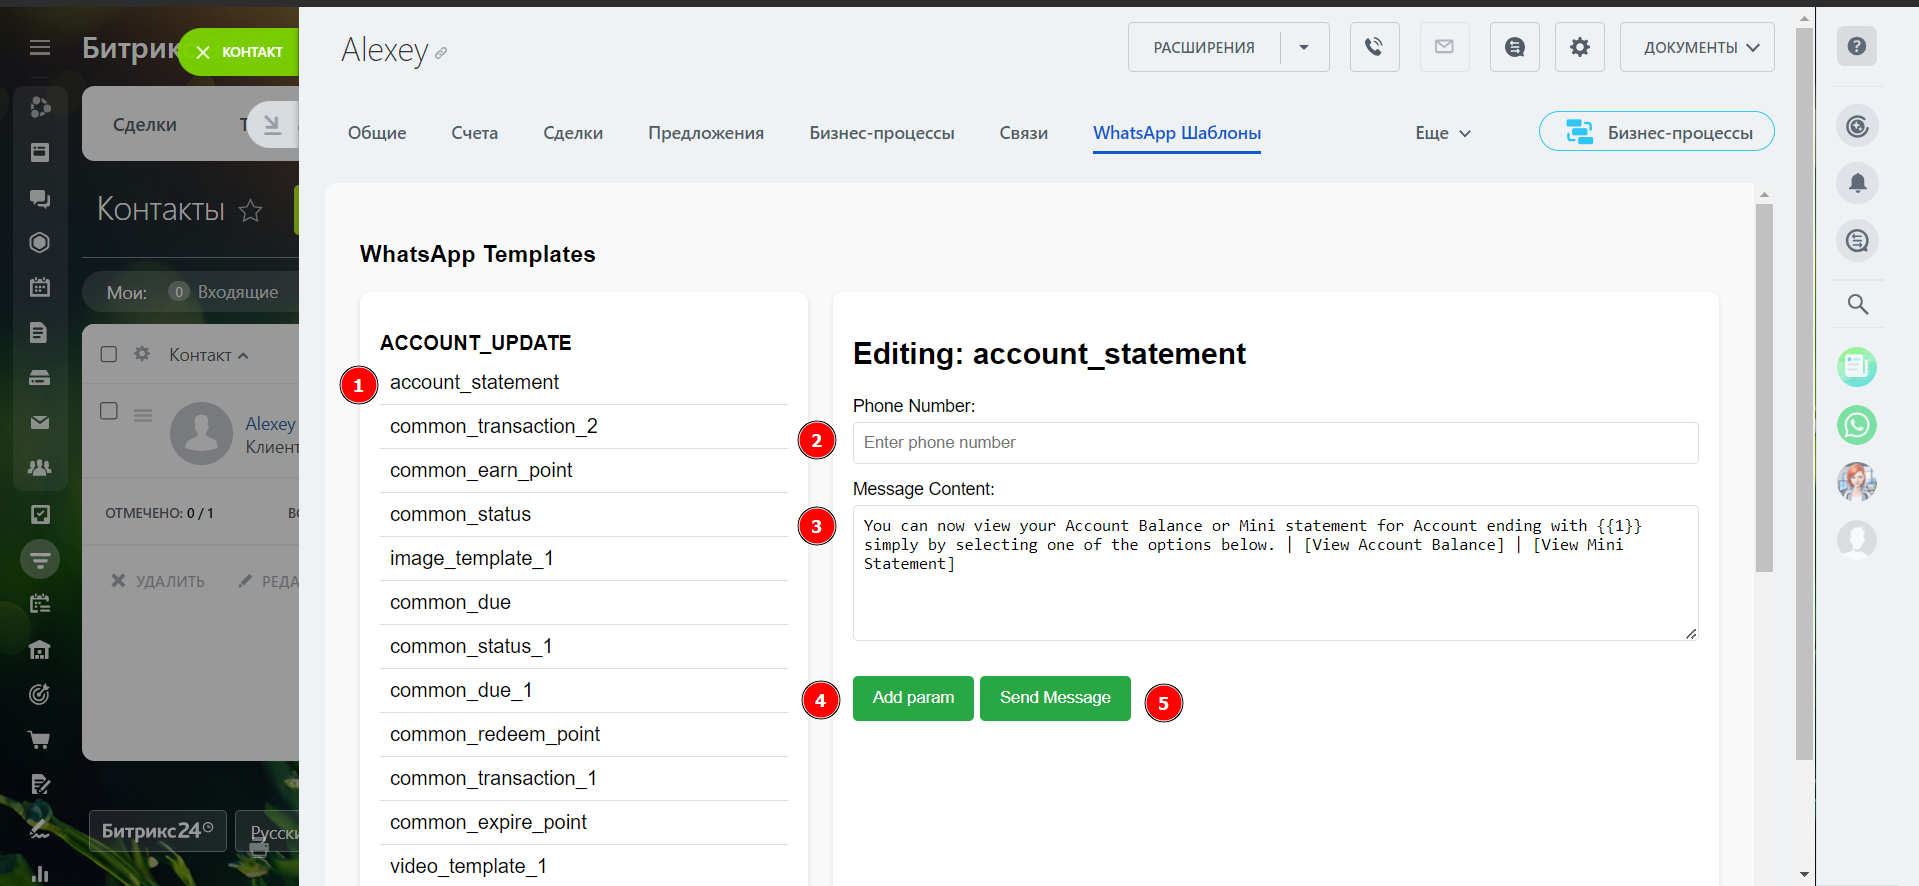1919x886 pixels.
Task: Expand the Расширения dropdown arrow
Action: (1303, 47)
